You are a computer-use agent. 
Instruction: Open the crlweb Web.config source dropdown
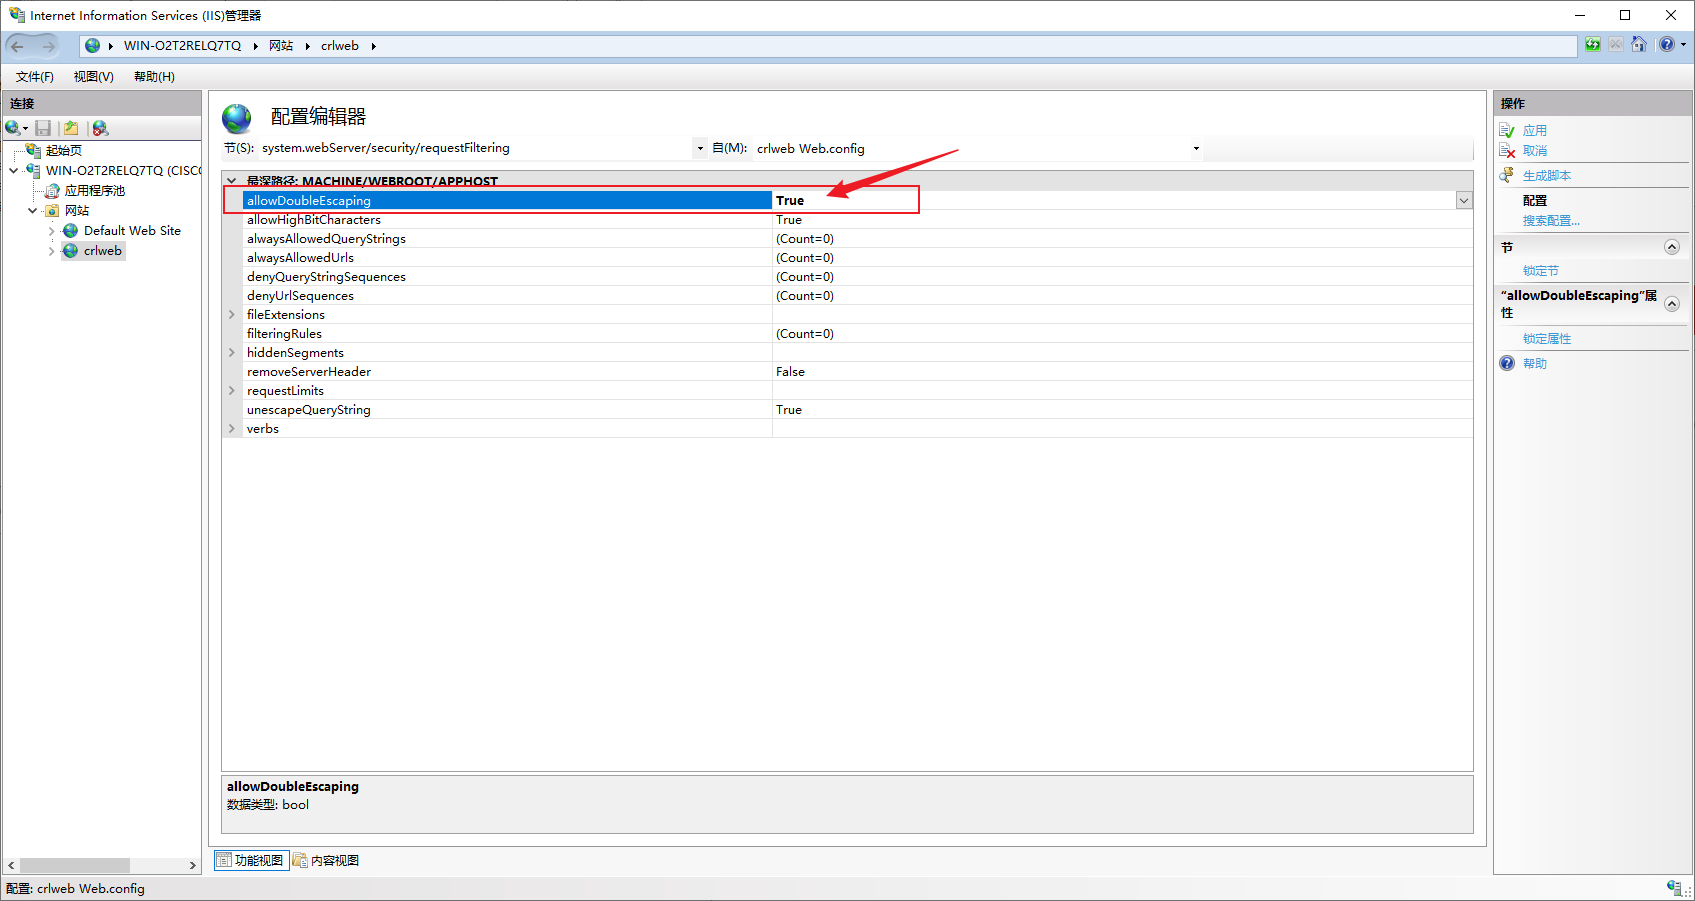coord(1196,148)
